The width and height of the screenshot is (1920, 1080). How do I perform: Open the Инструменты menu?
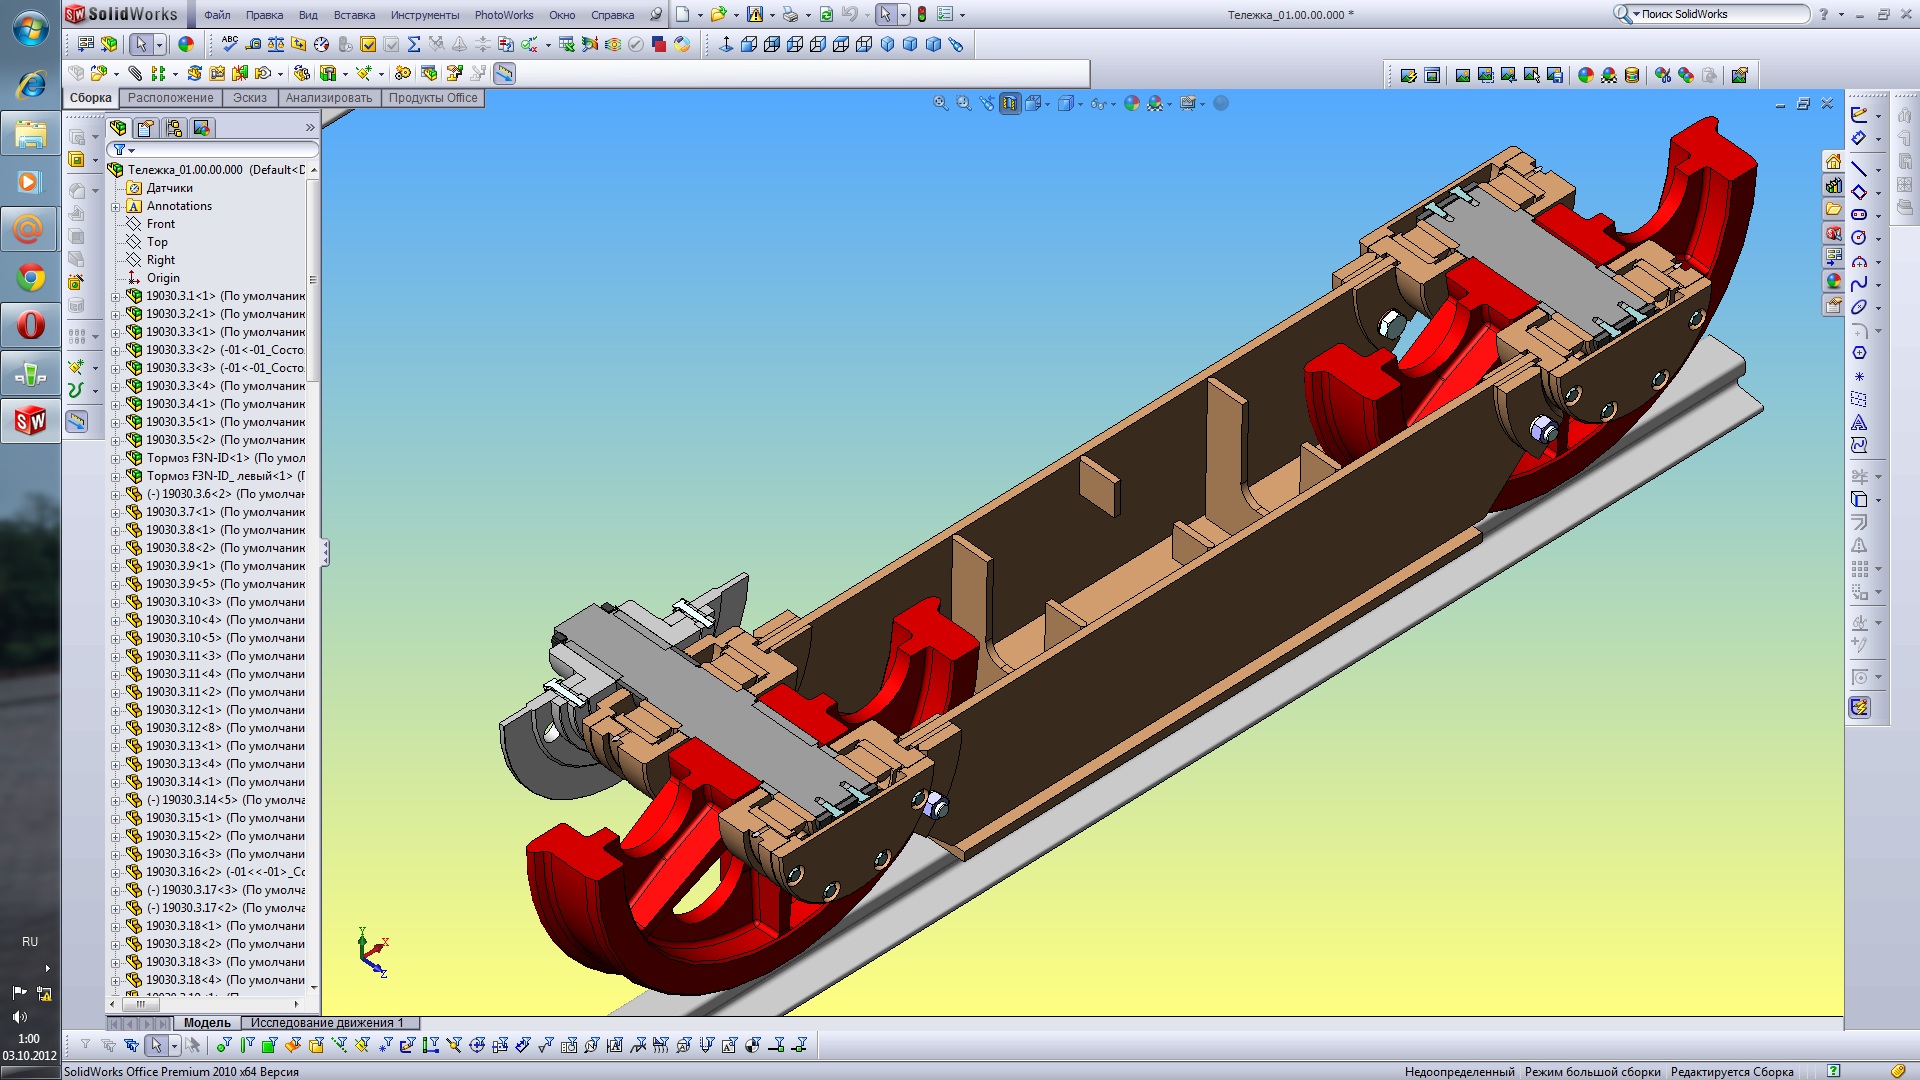click(x=425, y=15)
